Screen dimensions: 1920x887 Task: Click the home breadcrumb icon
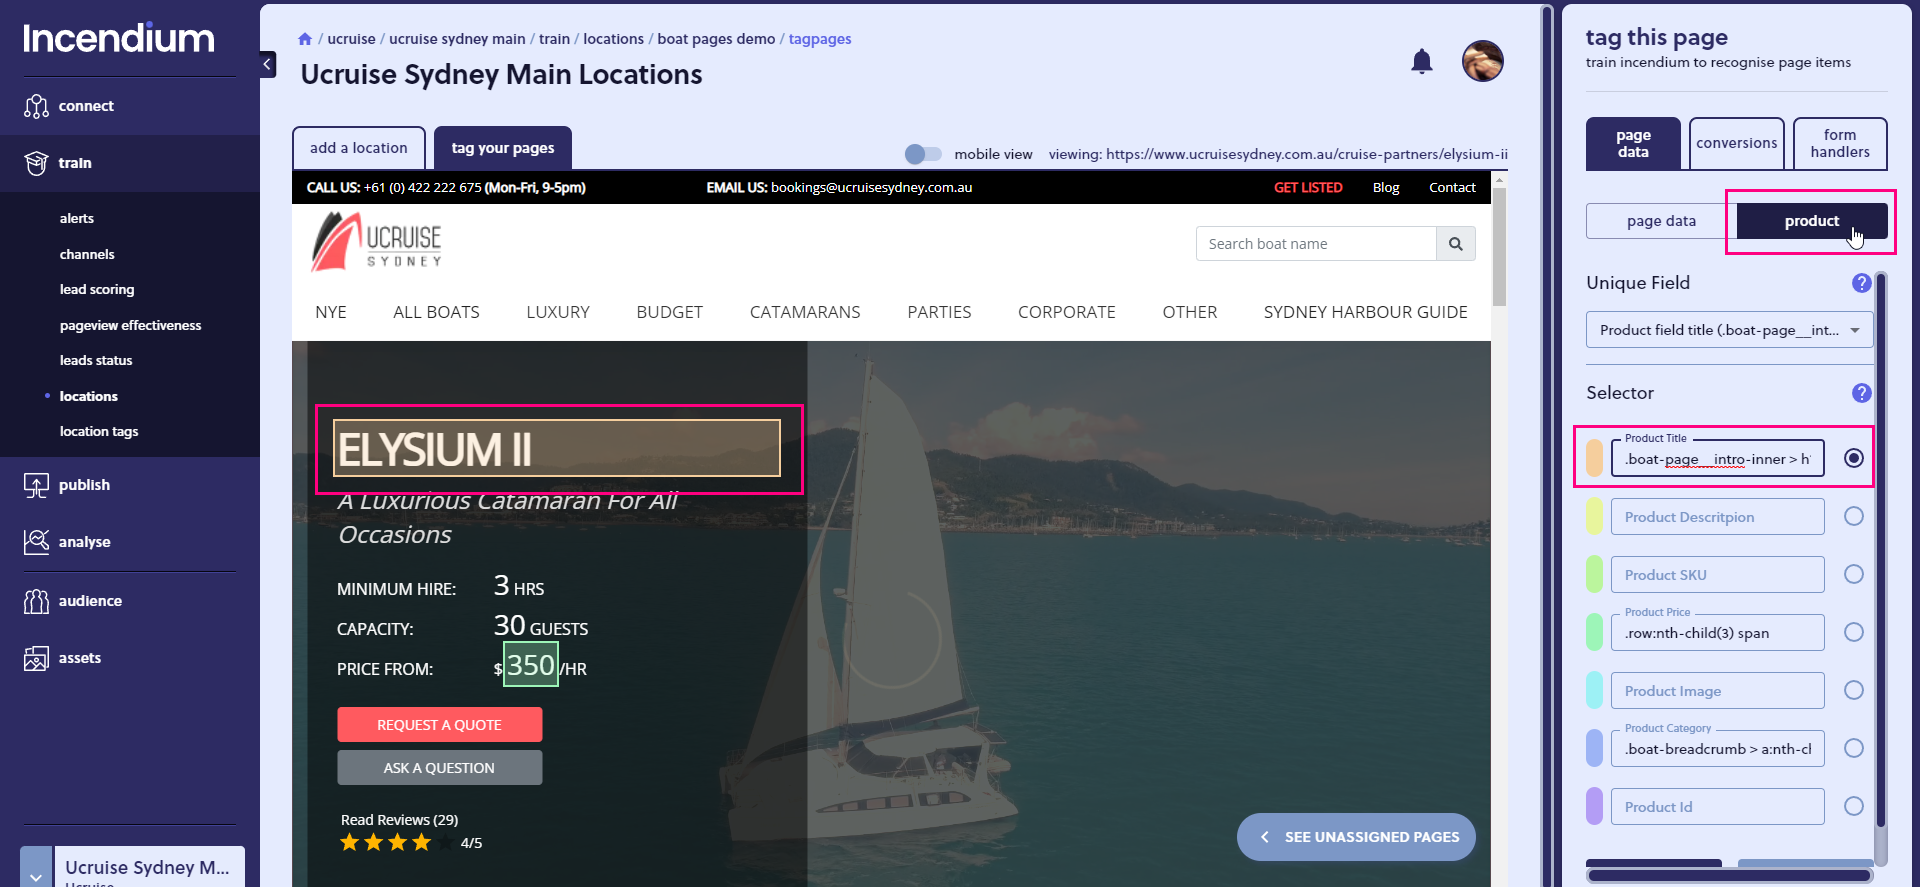[305, 39]
